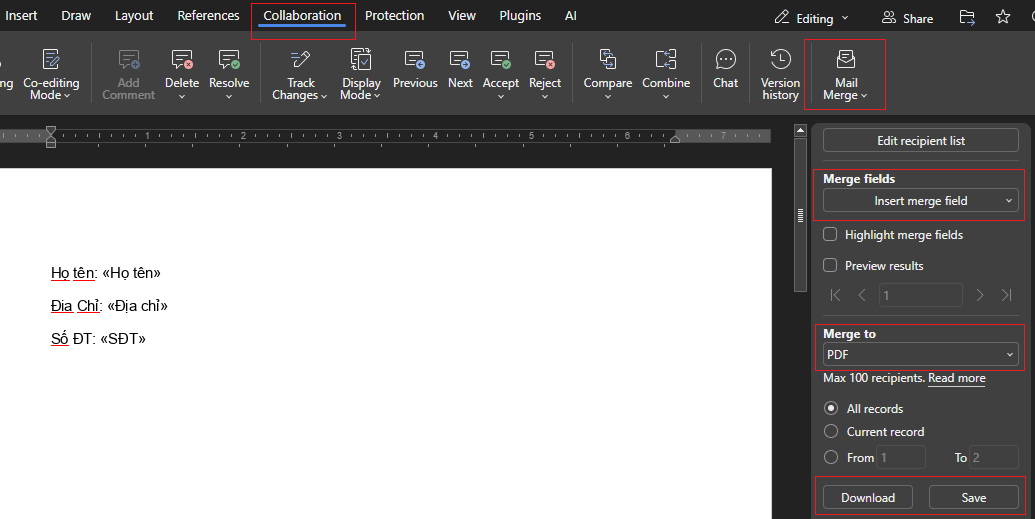Click the Save button
This screenshot has width=1035, height=519.
(x=974, y=498)
